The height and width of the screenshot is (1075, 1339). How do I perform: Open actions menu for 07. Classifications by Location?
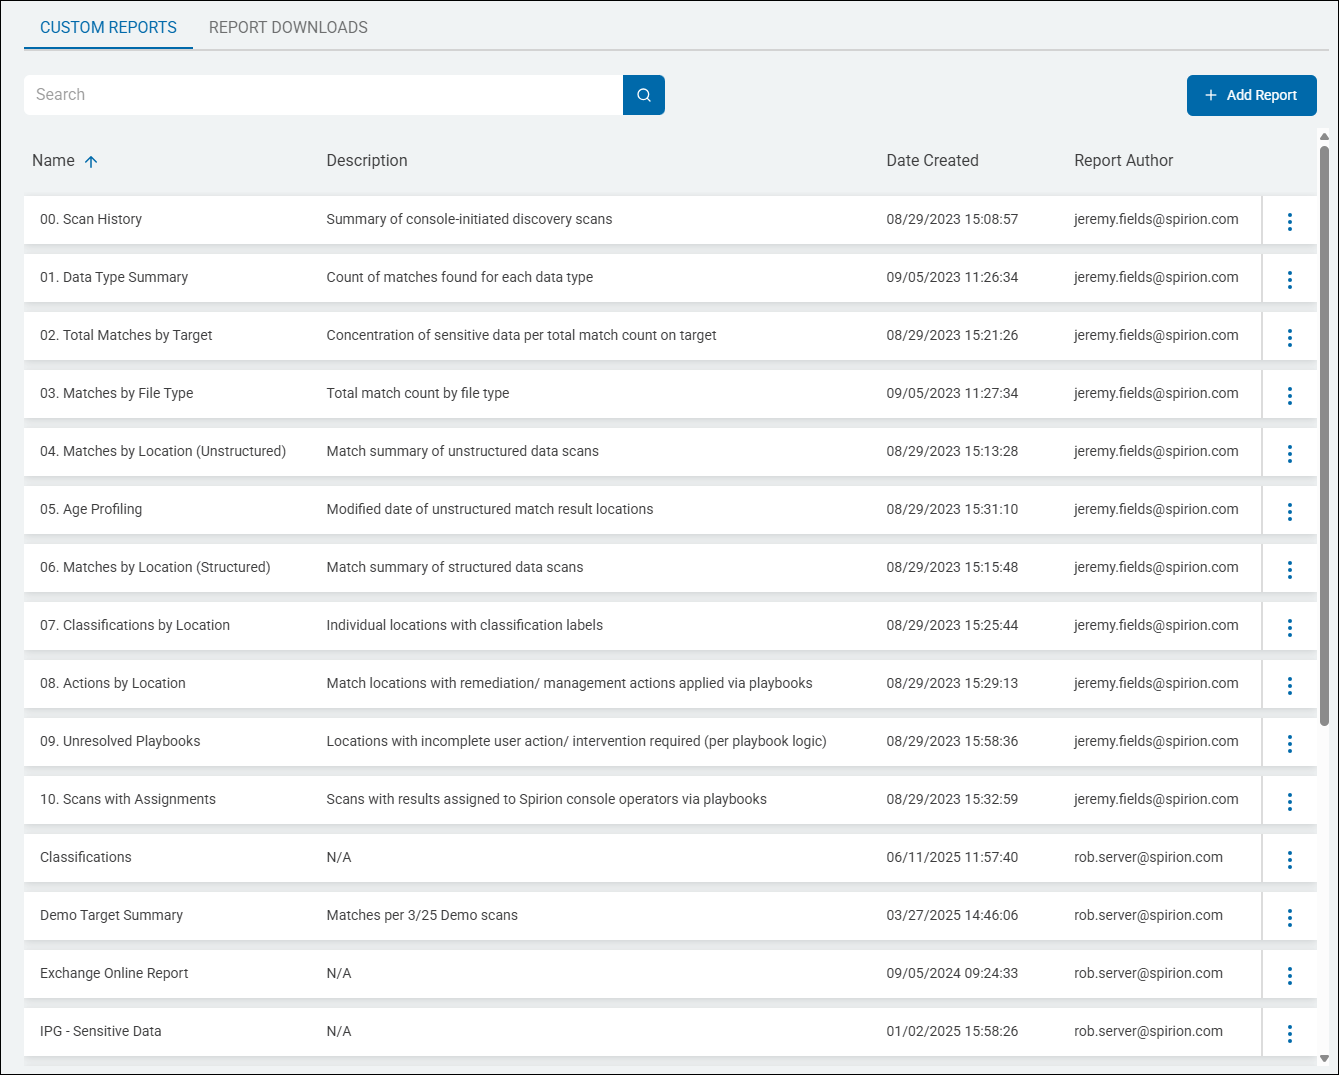tap(1289, 625)
